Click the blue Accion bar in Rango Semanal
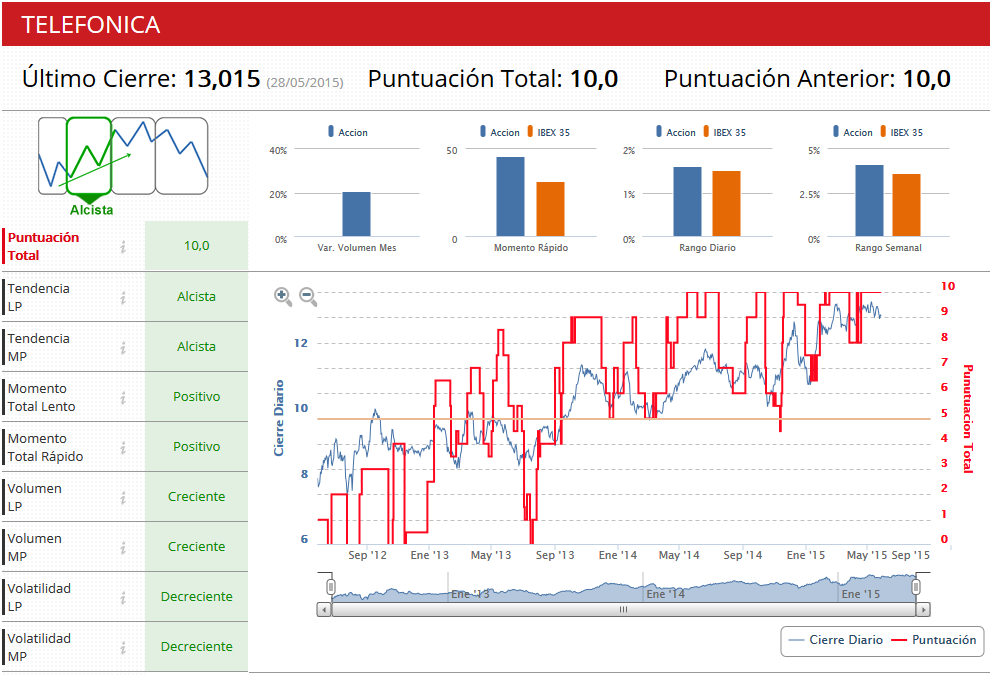993x676 pixels. pyautogui.click(x=870, y=200)
